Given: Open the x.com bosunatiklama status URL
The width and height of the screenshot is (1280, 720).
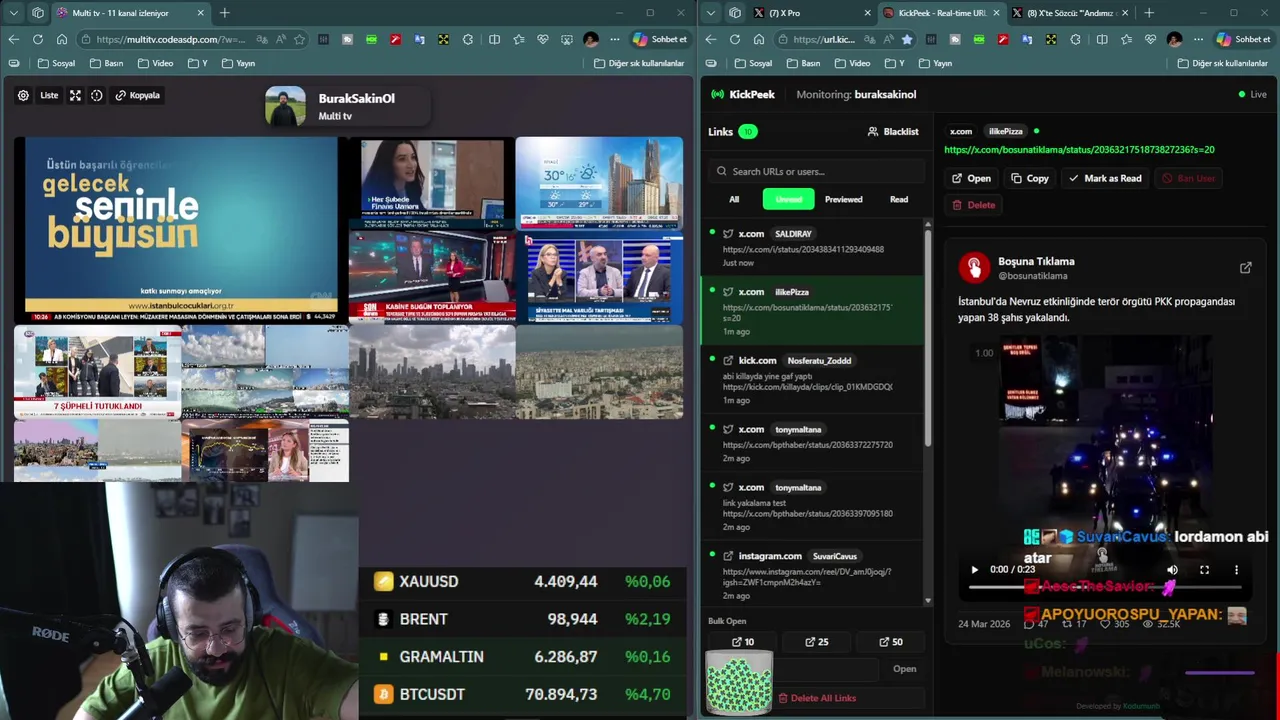Looking at the screenshot, I should click(1079, 149).
